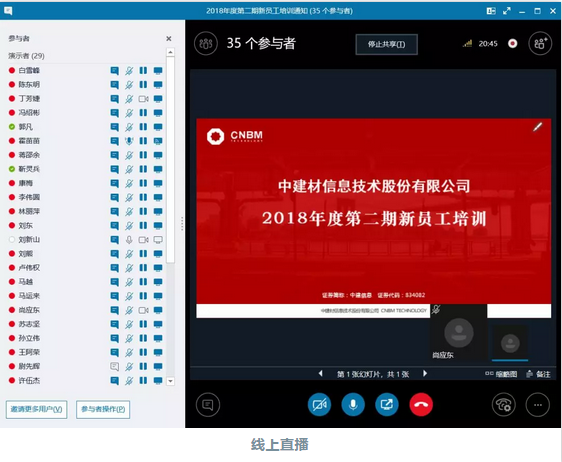Show slide 缩略图 thumbnails
Viewport: 562px width, 462px height.
501,374
